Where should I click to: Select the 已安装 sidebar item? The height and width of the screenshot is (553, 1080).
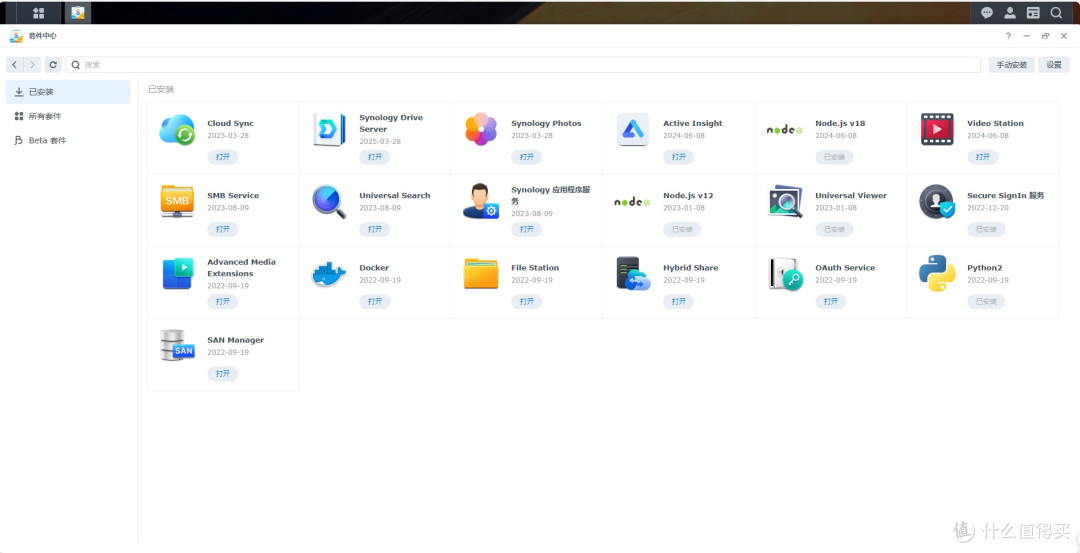pyautogui.click(x=68, y=92)
